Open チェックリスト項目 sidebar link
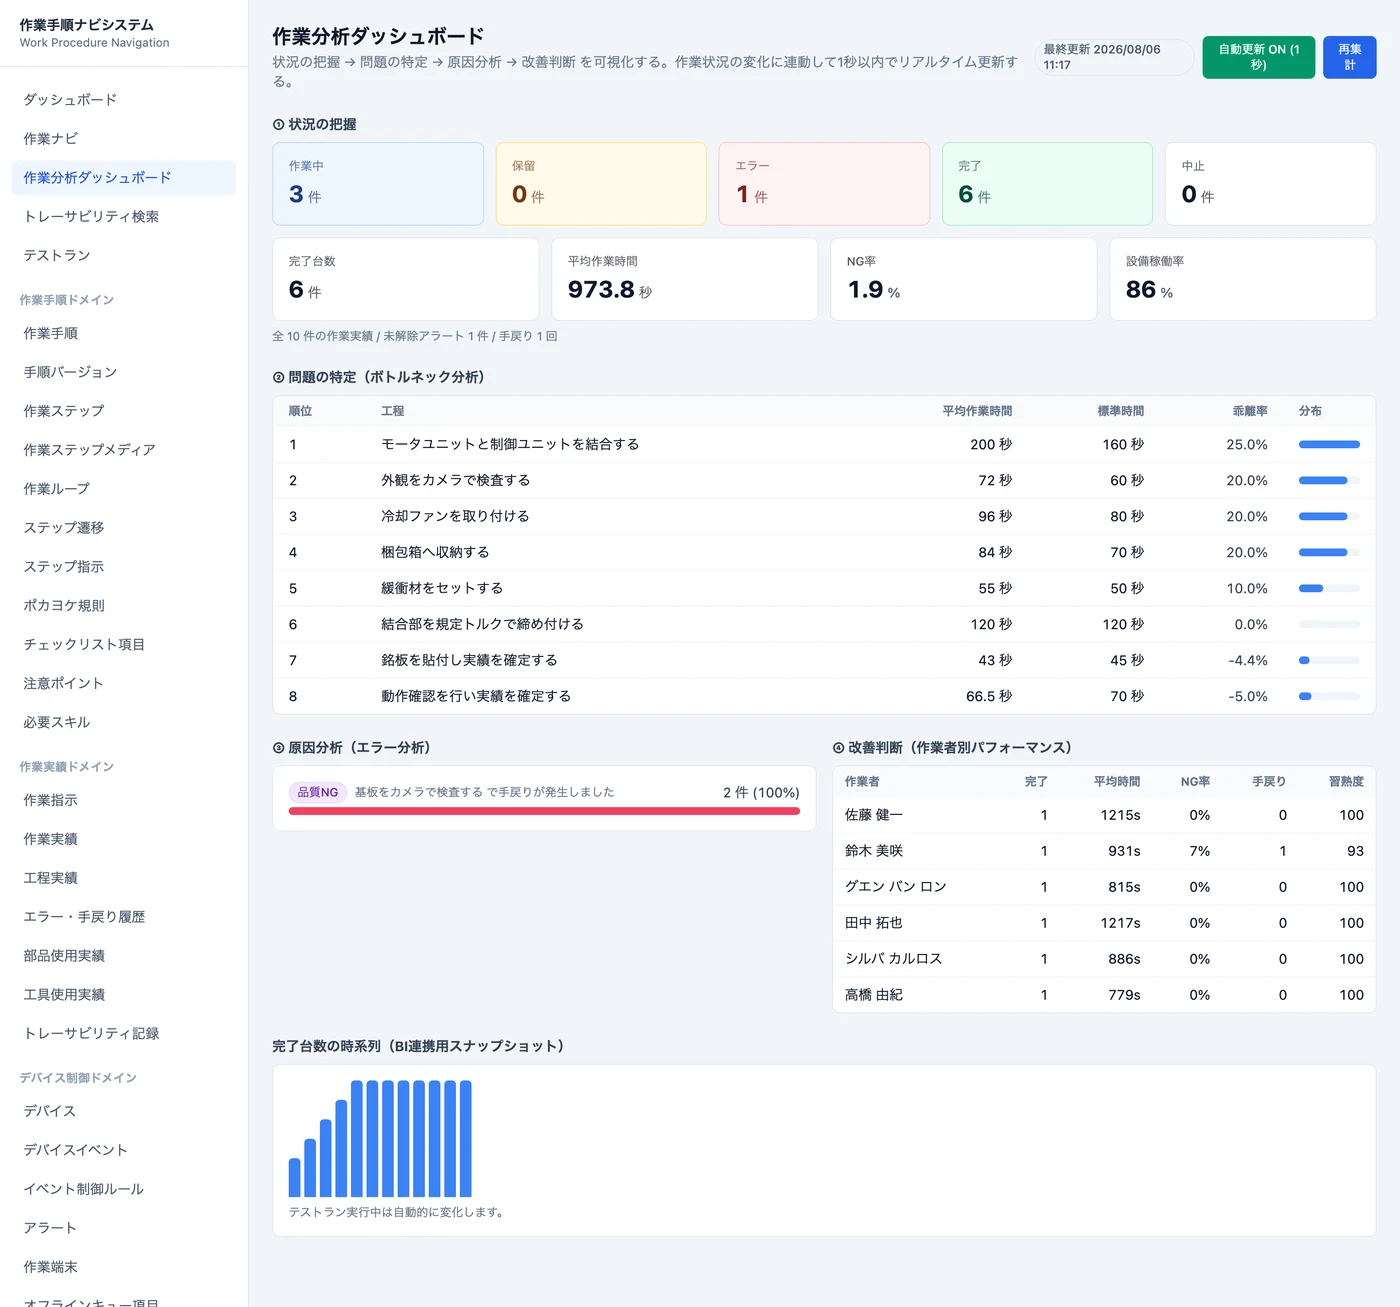The image size is (1400, 1307). tap(124, 645)
